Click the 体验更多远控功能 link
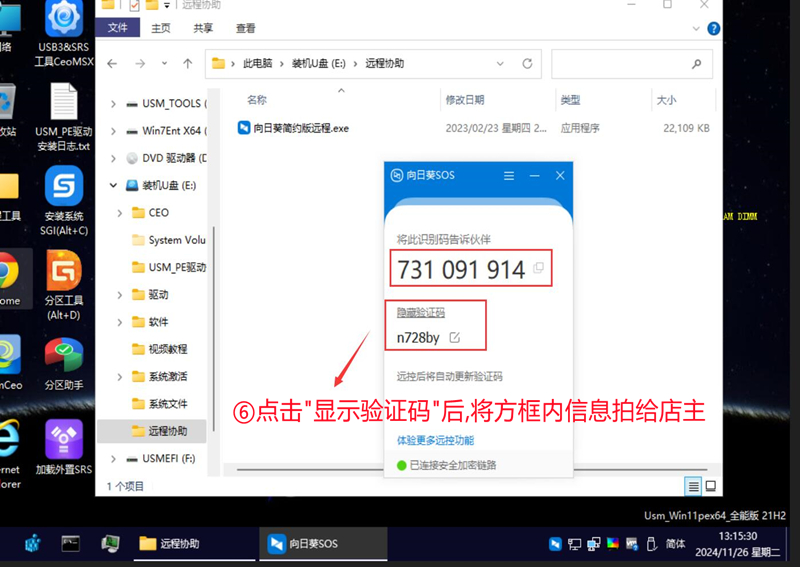 click(435, 440)
